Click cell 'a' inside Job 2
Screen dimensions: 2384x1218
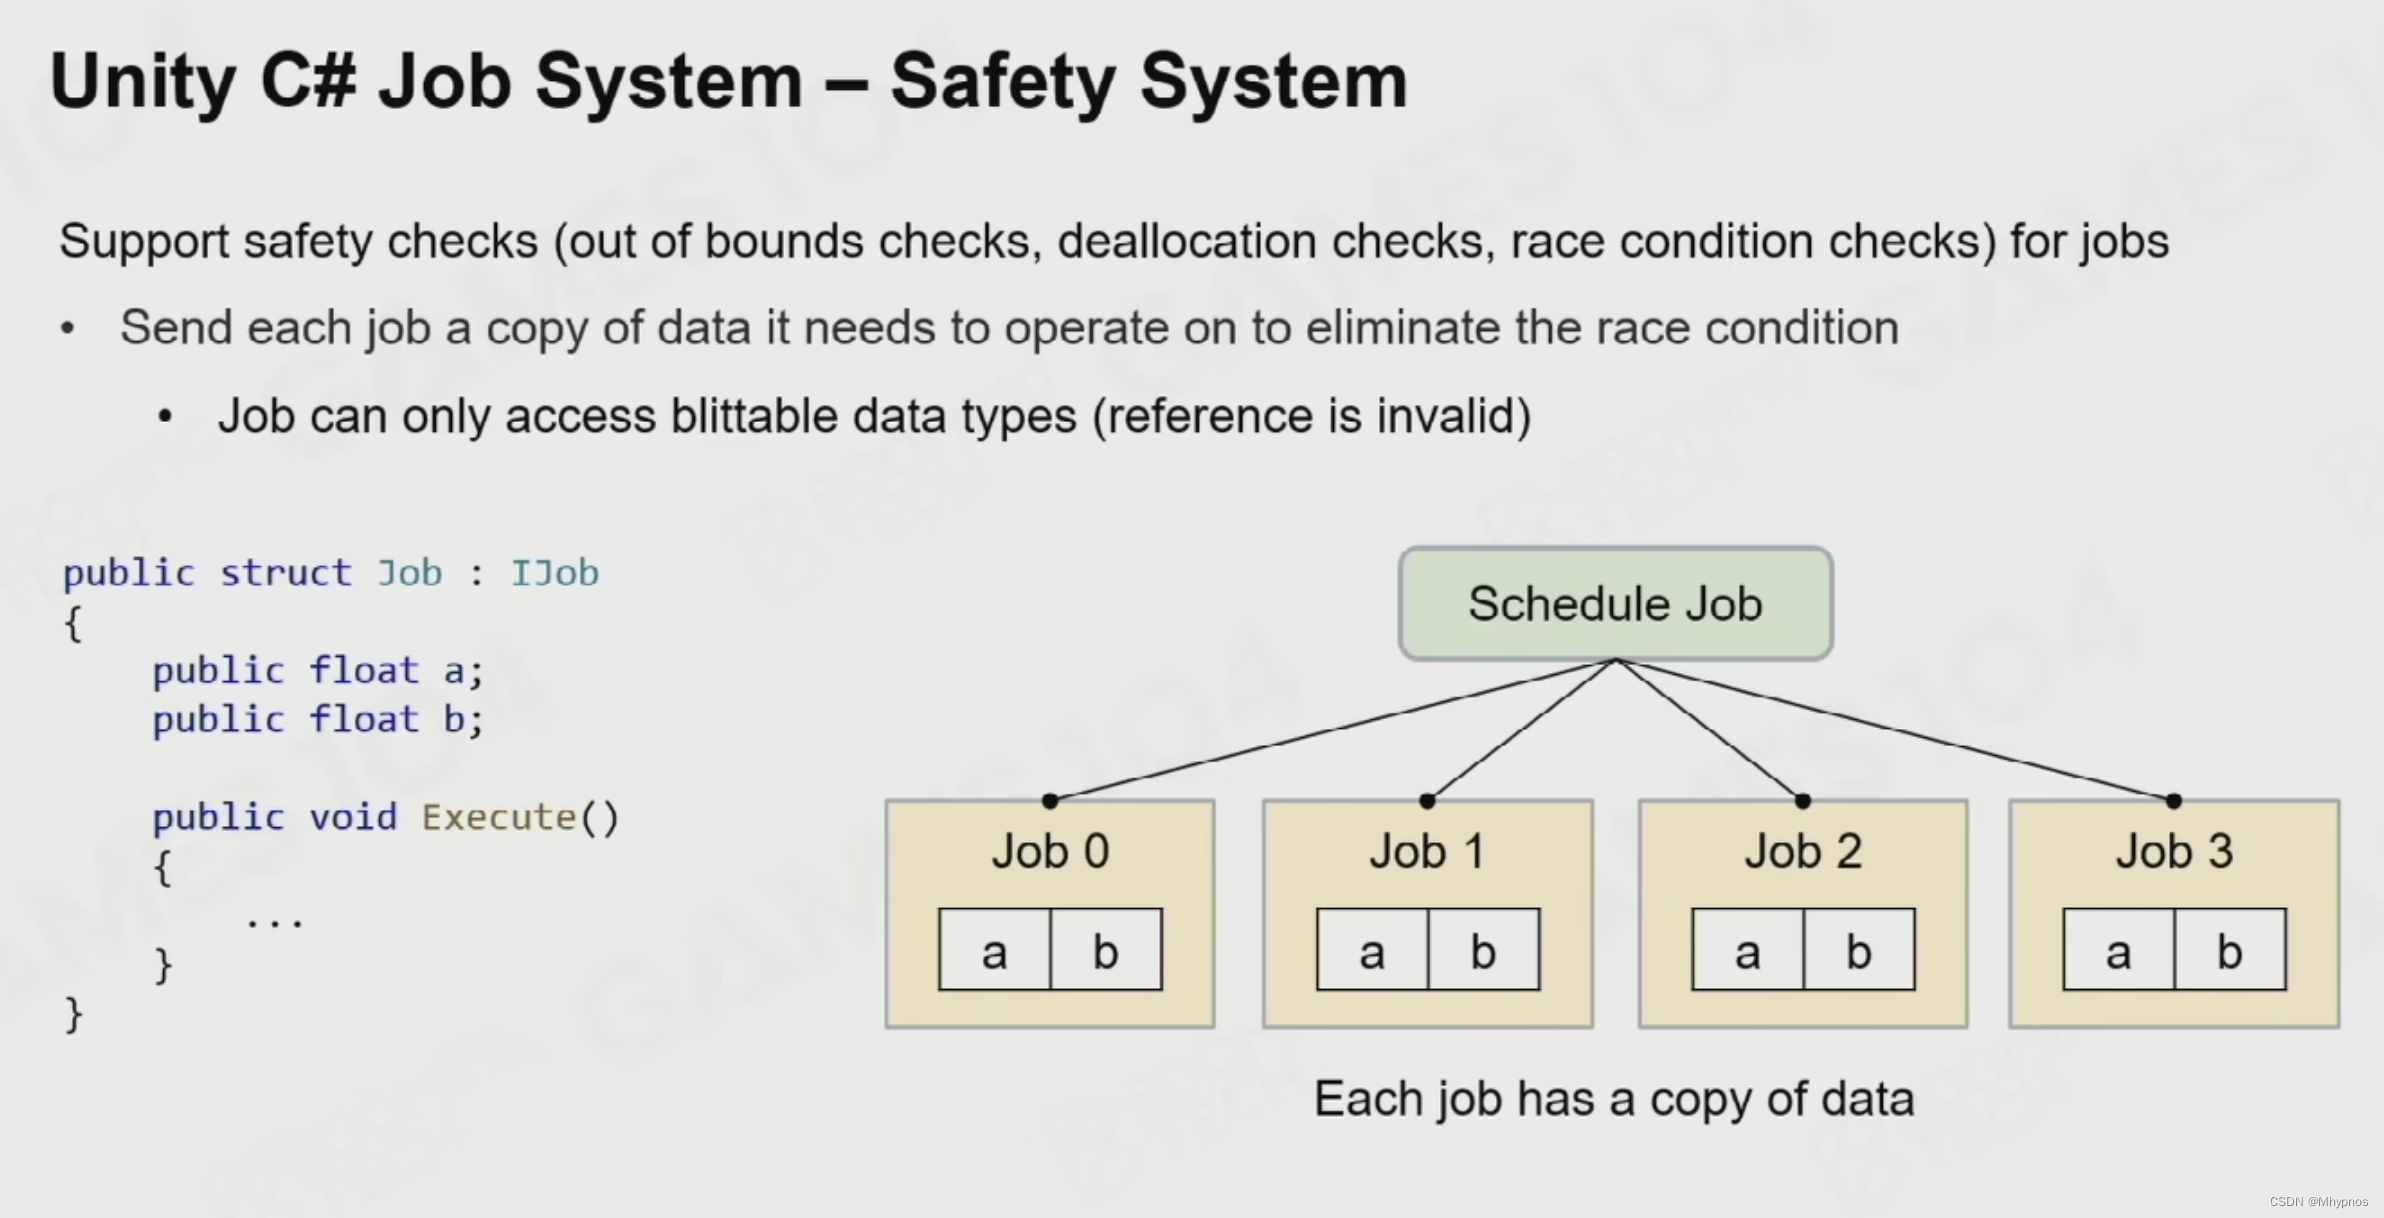[1748, 950]
